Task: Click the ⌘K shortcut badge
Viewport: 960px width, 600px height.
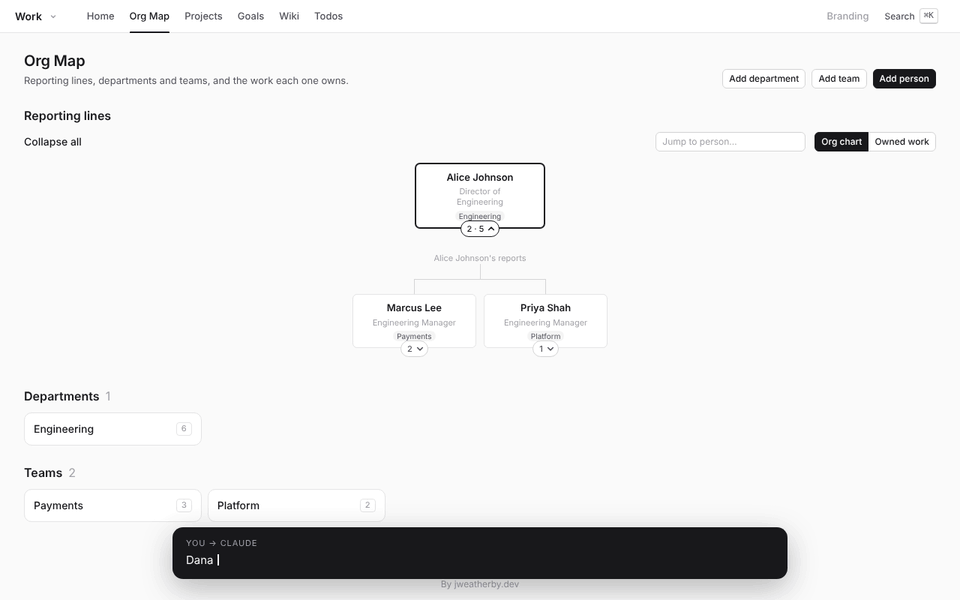Action: [929, 16]
